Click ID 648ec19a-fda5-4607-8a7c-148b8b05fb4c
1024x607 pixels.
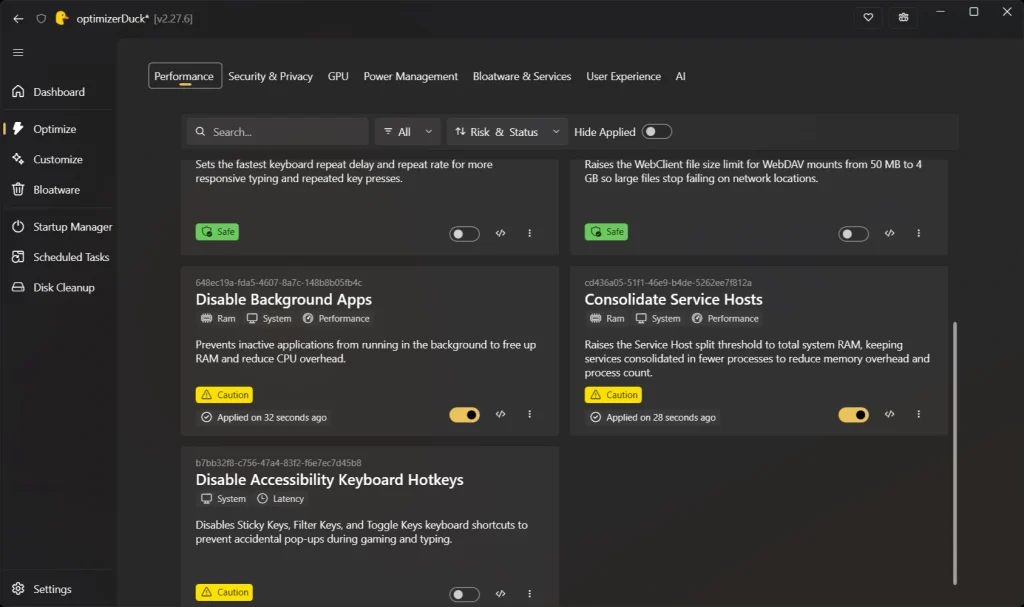(x=279, y=283)
